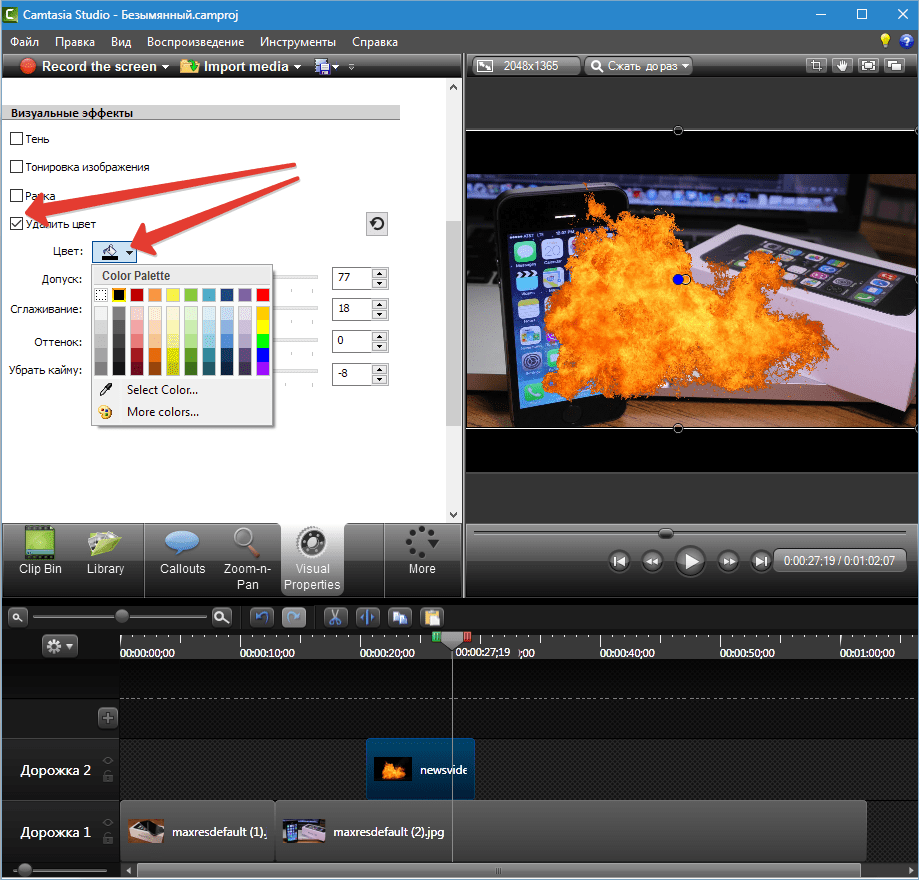Viewport: 919px width, 880px height.
Task: Enable the Тень checkbox
Action: (16, 139)
